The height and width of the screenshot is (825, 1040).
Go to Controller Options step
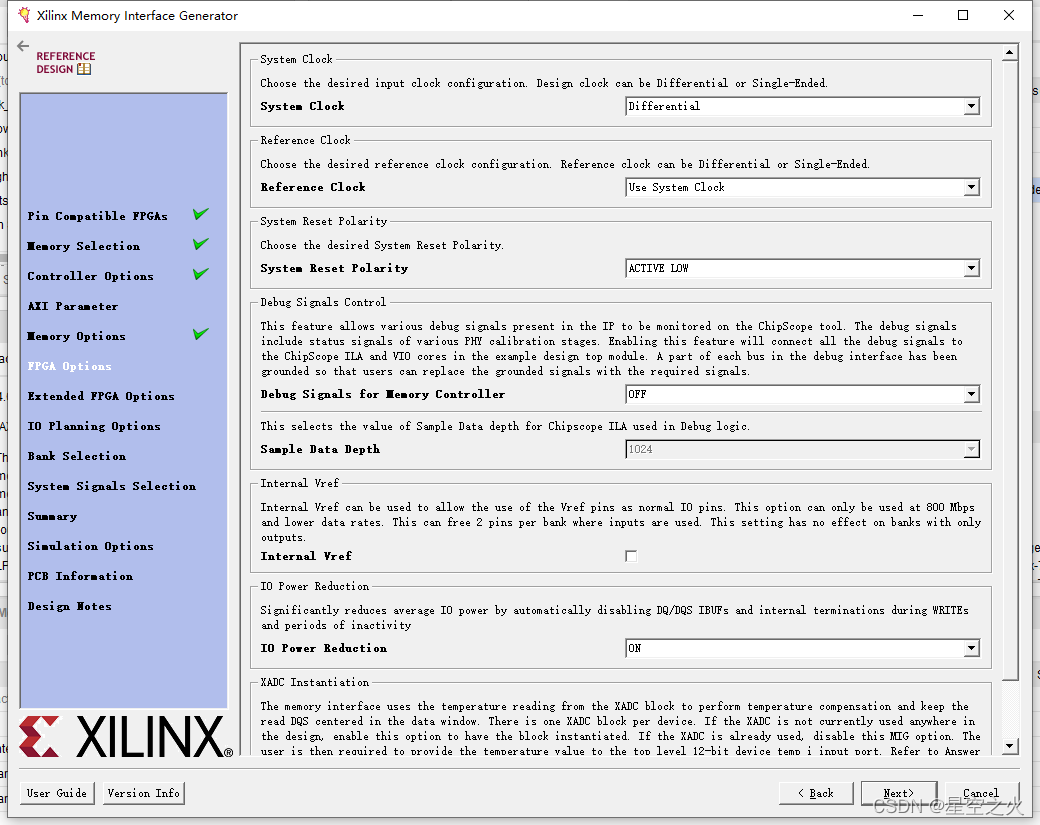tap(90, 276)
